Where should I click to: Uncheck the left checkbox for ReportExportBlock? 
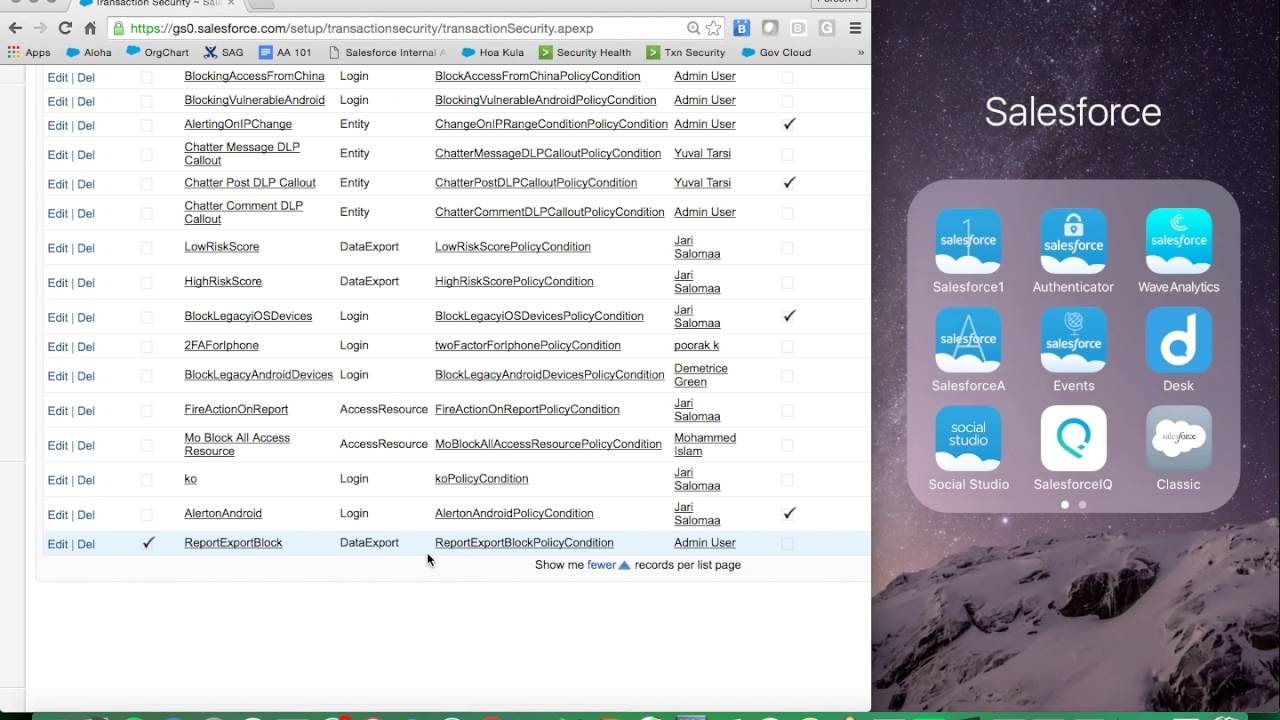pyautogui.click(x=147, y=543)
